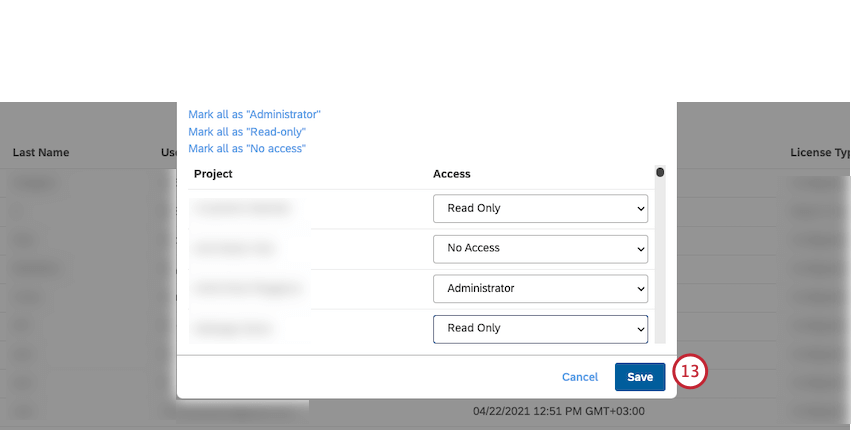Click the red circled step 13 marker

[x=690, y=371]
